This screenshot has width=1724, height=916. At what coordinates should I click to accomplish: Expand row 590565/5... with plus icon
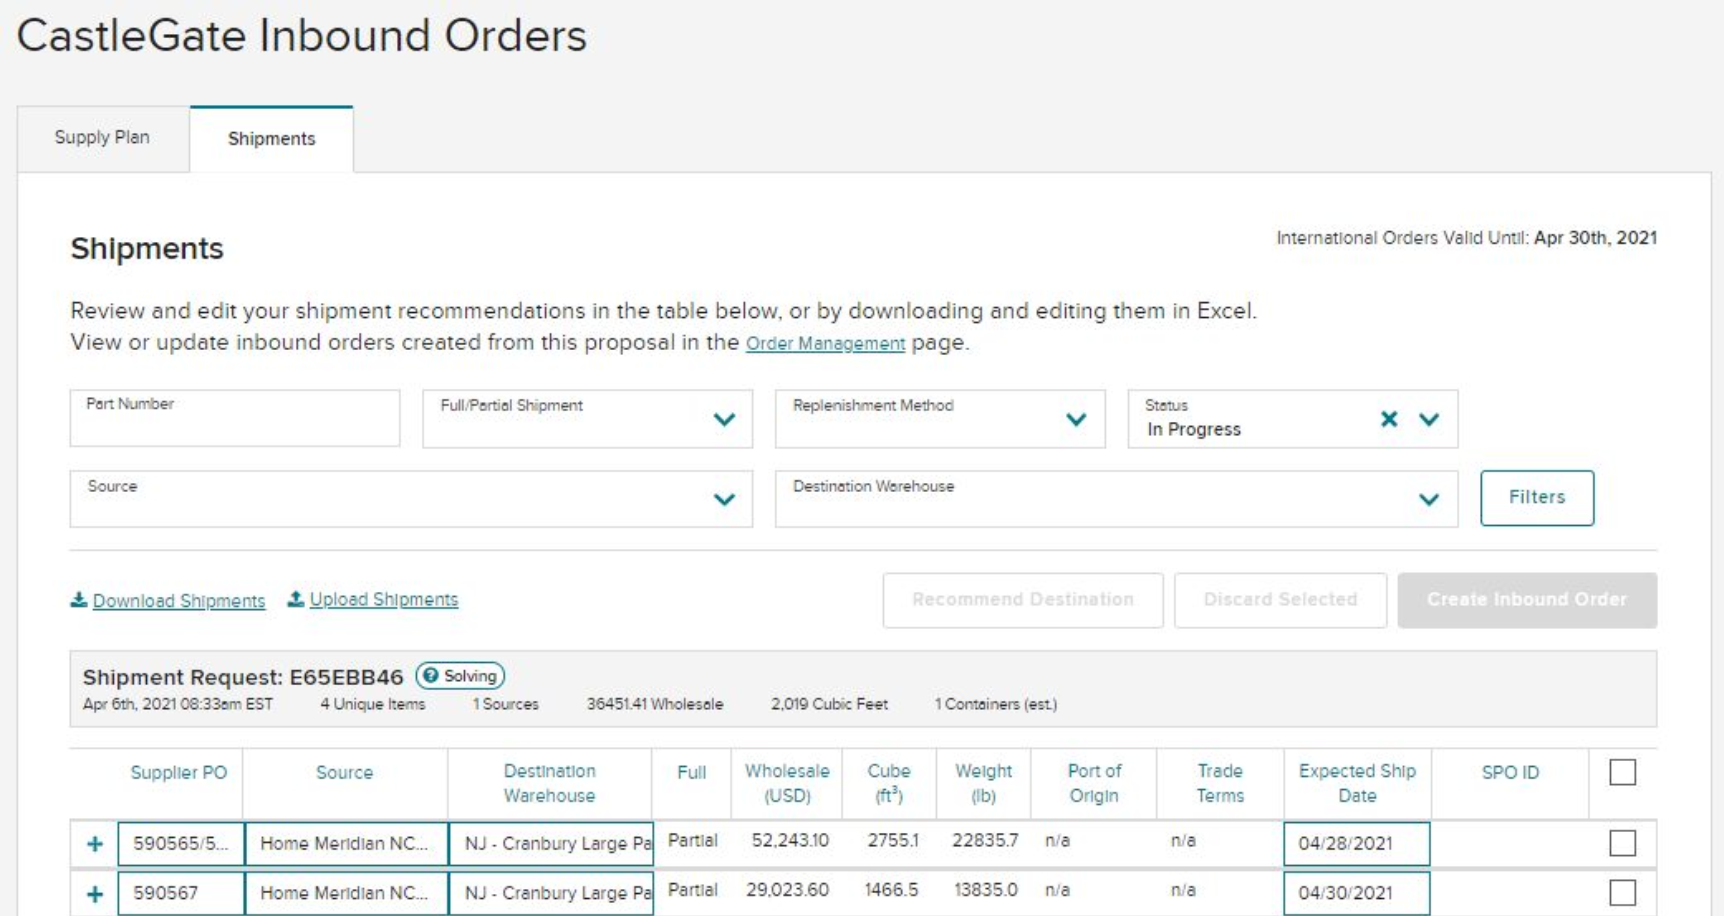pos(95,844)
